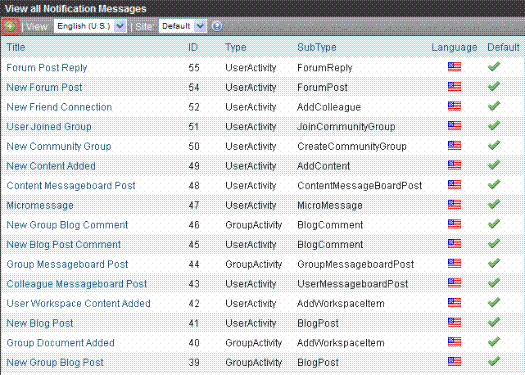Image resolution: width=525 pixels, height=375 pixels.
Task: Click the Title column header
Action: 16,47
